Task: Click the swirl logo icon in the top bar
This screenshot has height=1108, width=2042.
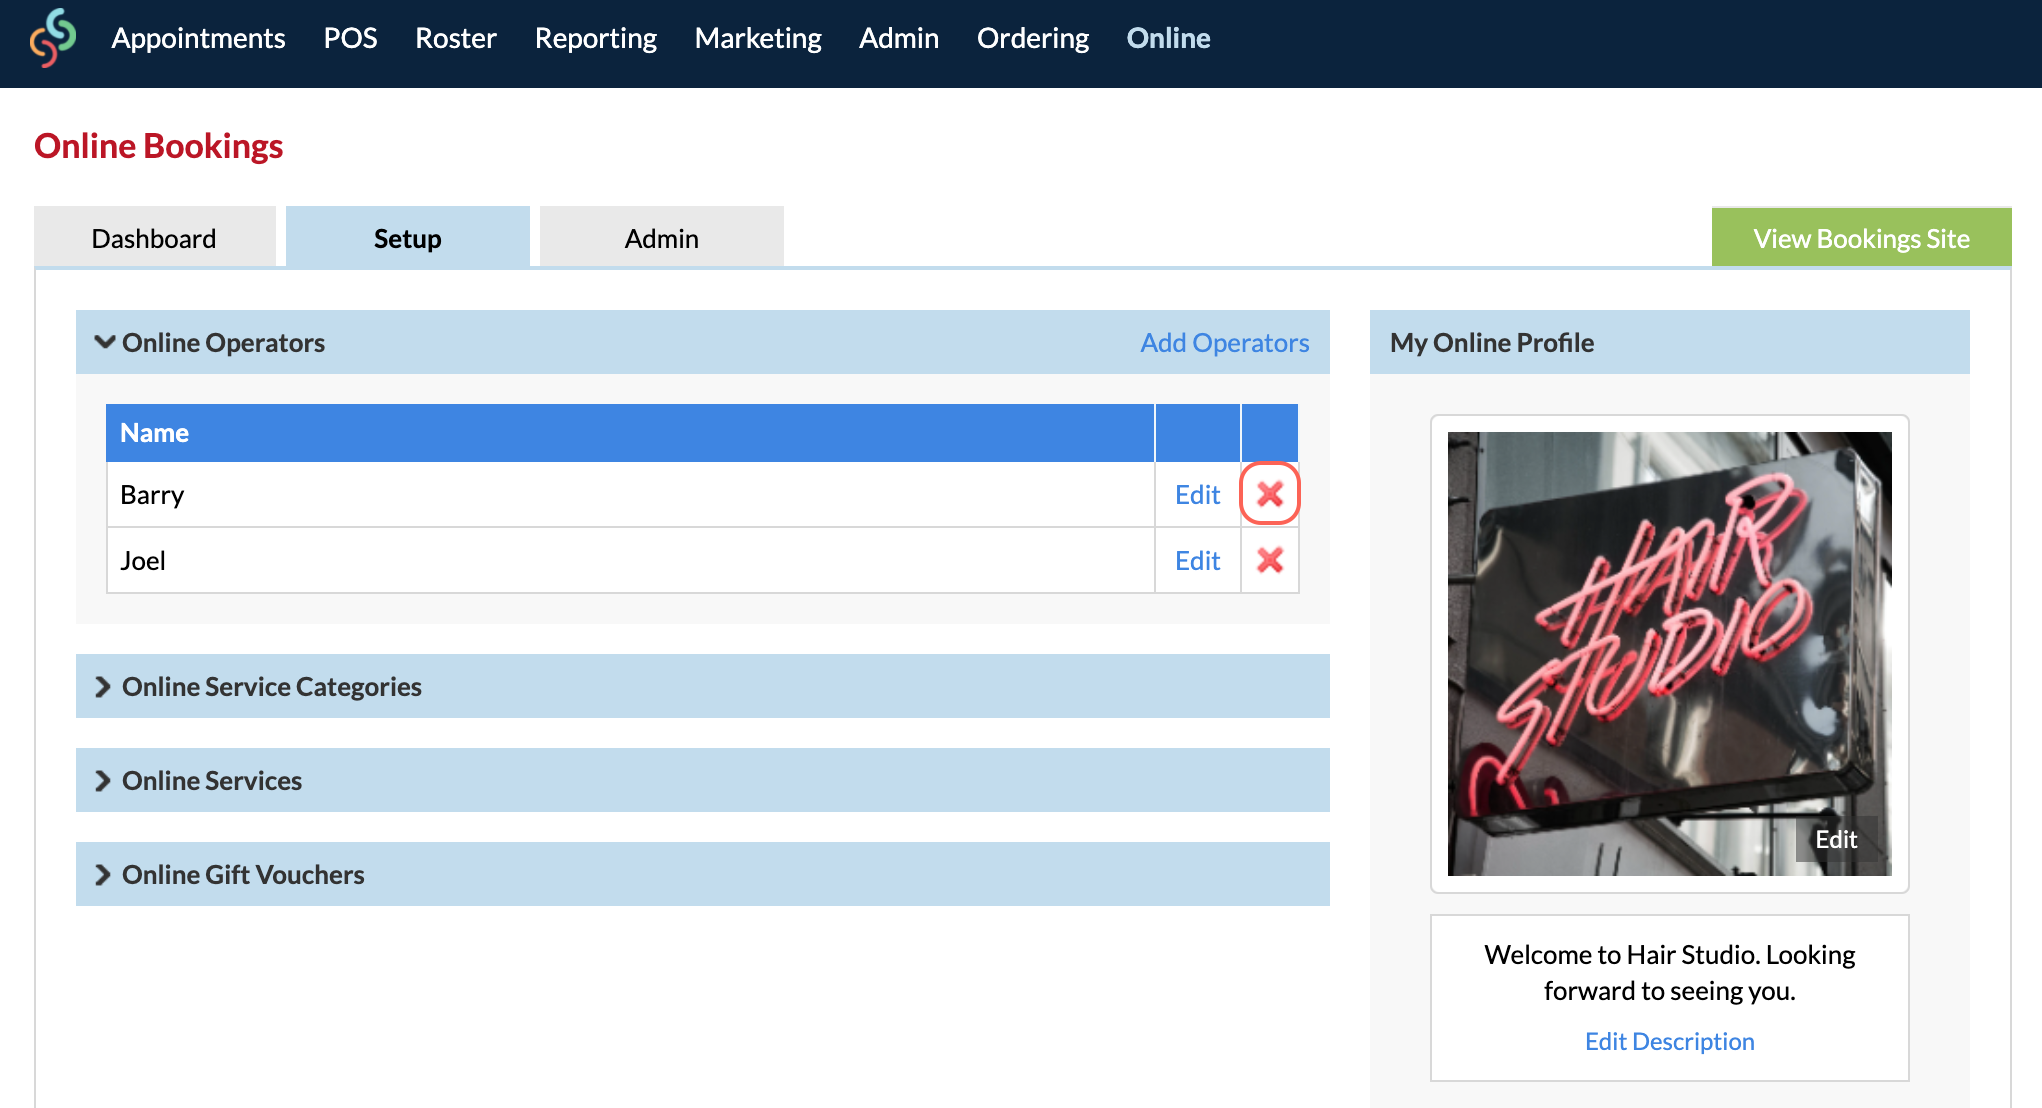Action: click(52, 38)
